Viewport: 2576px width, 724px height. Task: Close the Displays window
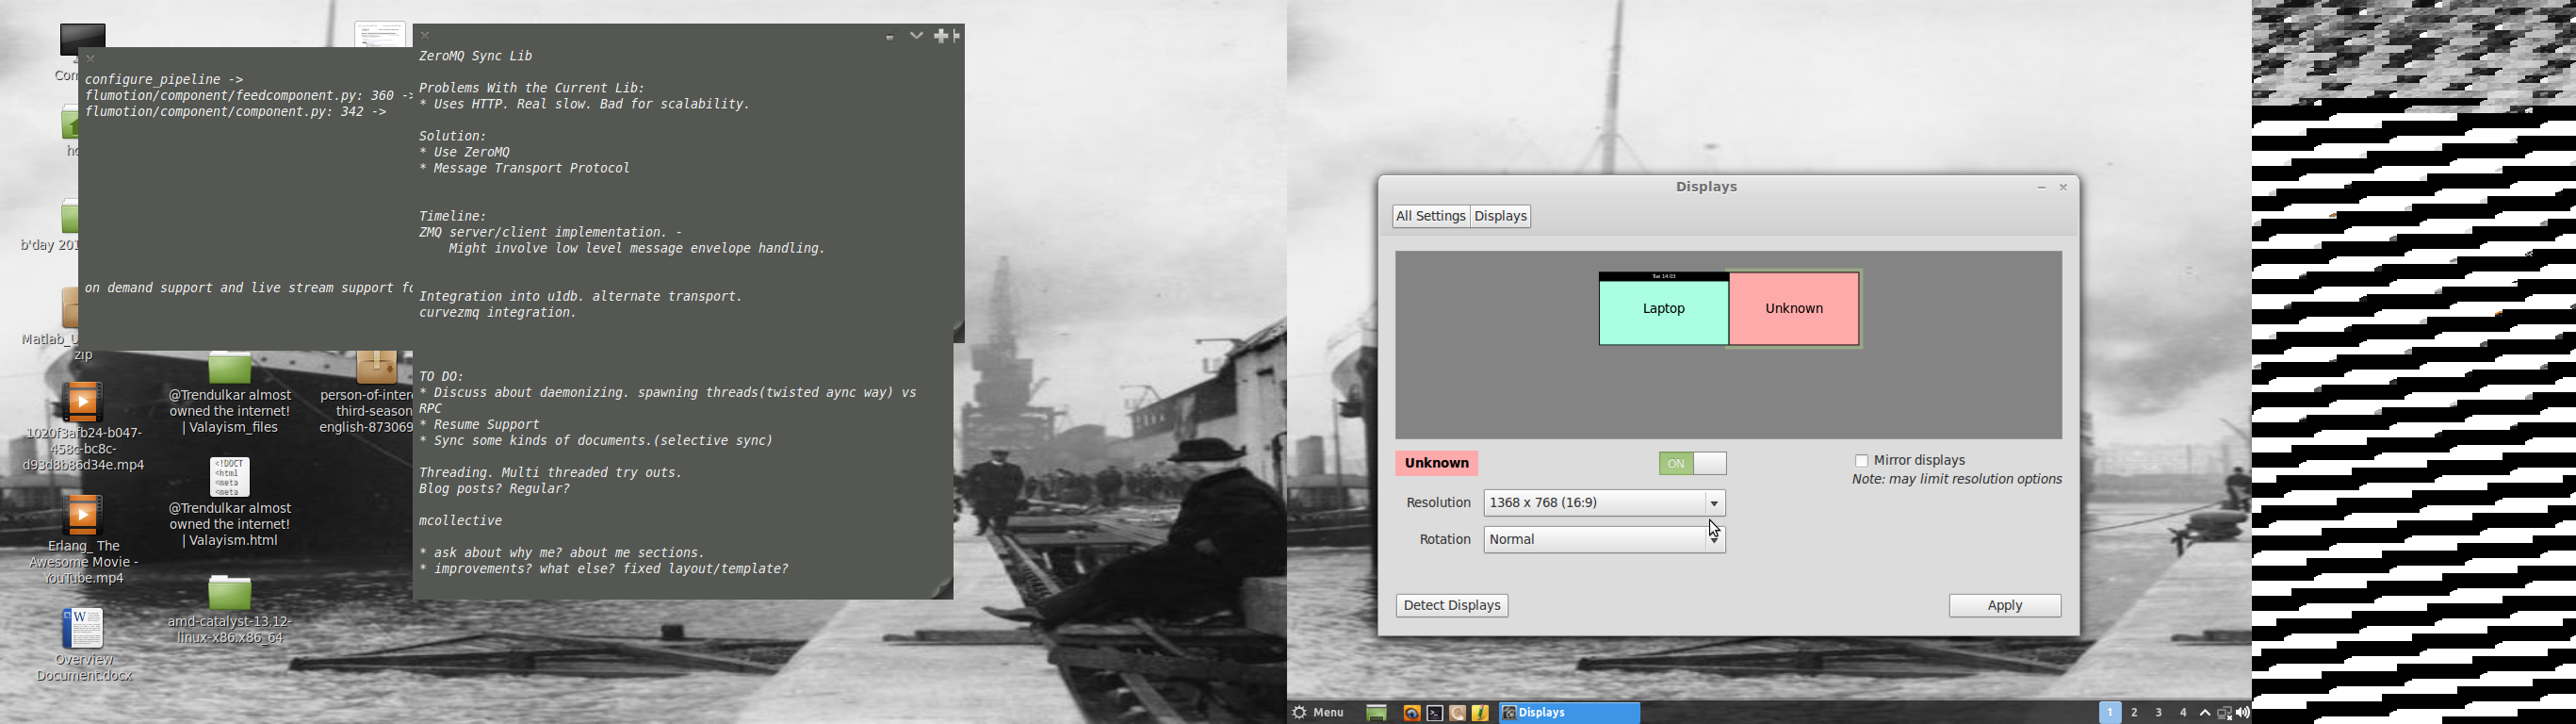click(x=2062, y=188)
